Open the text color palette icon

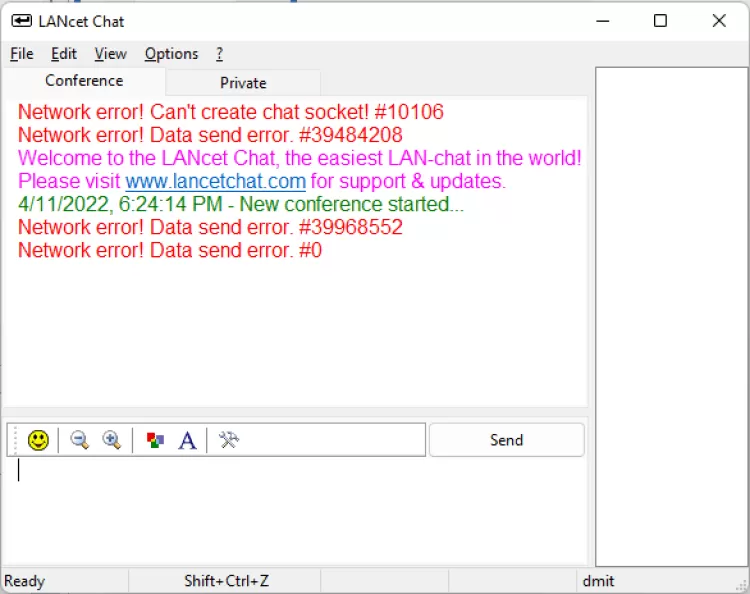point(155,440)
